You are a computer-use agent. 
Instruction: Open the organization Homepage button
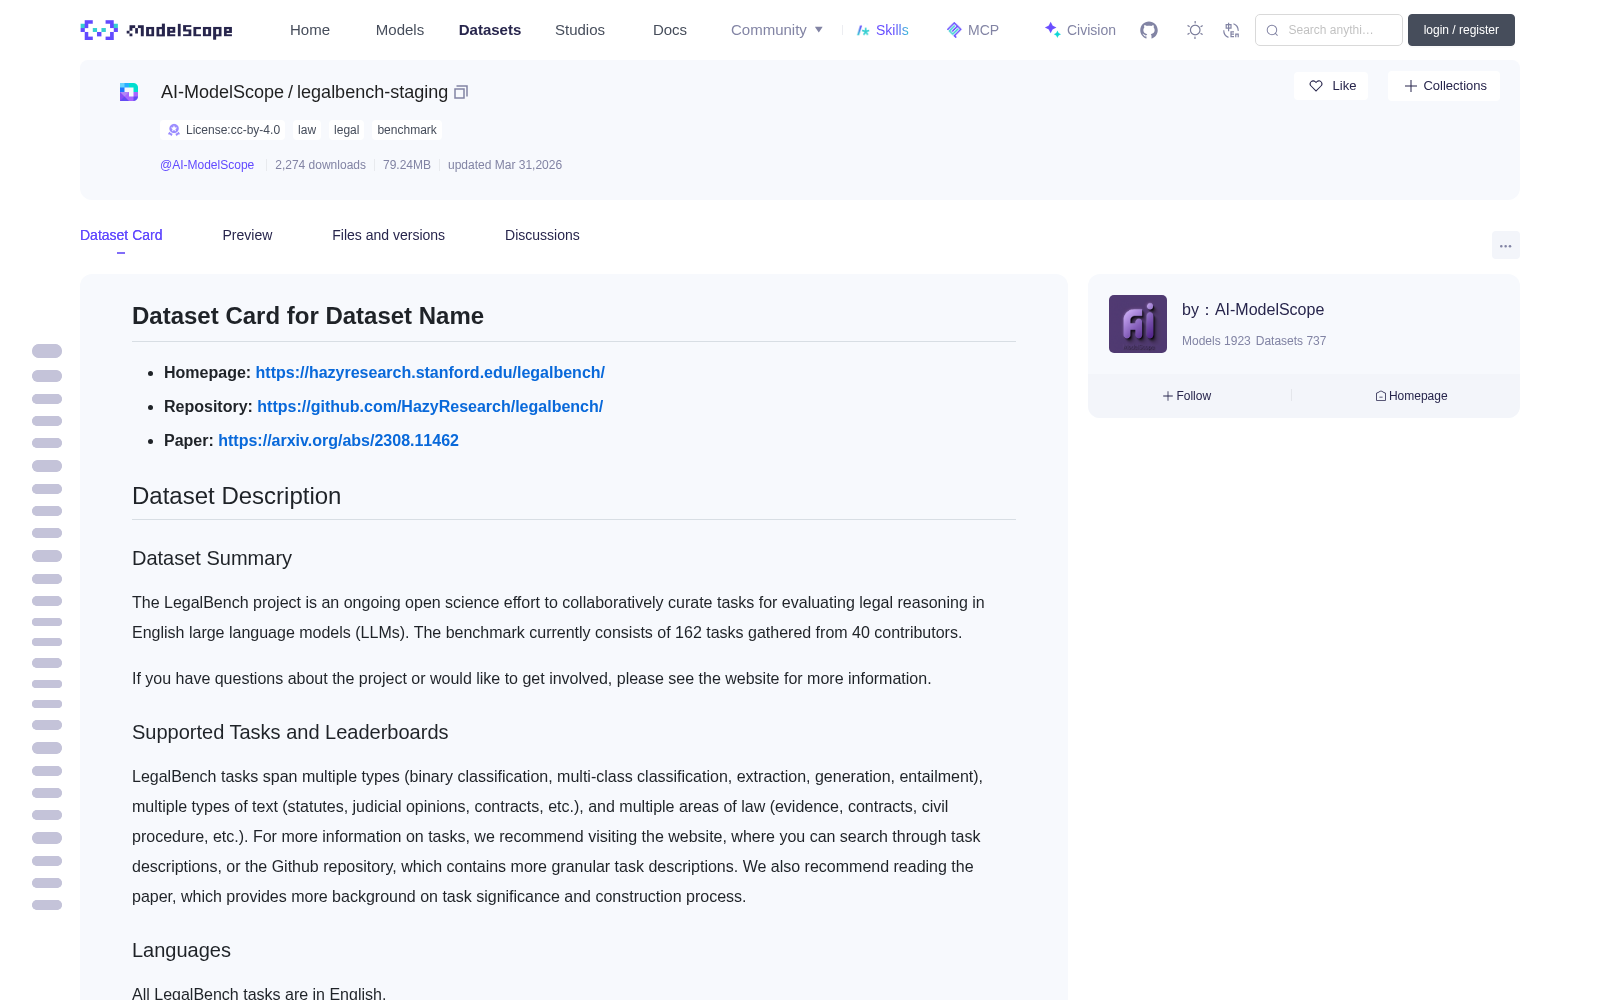coord(1411,396)
